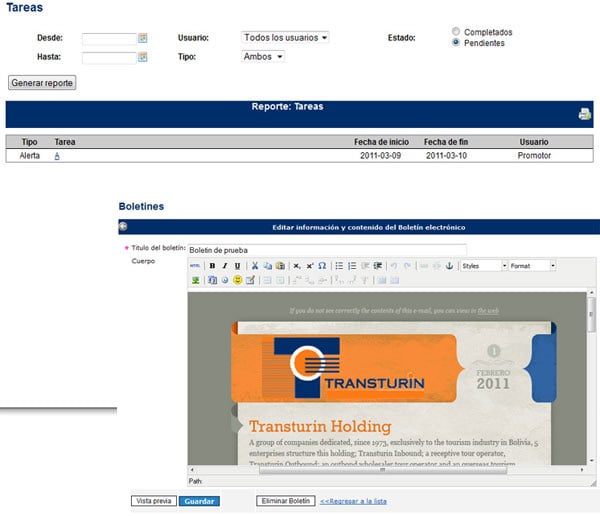The height and width of the screenshot is (516, 600).
Task: Toggle underline formatting in editor
Action: point(237,266)
